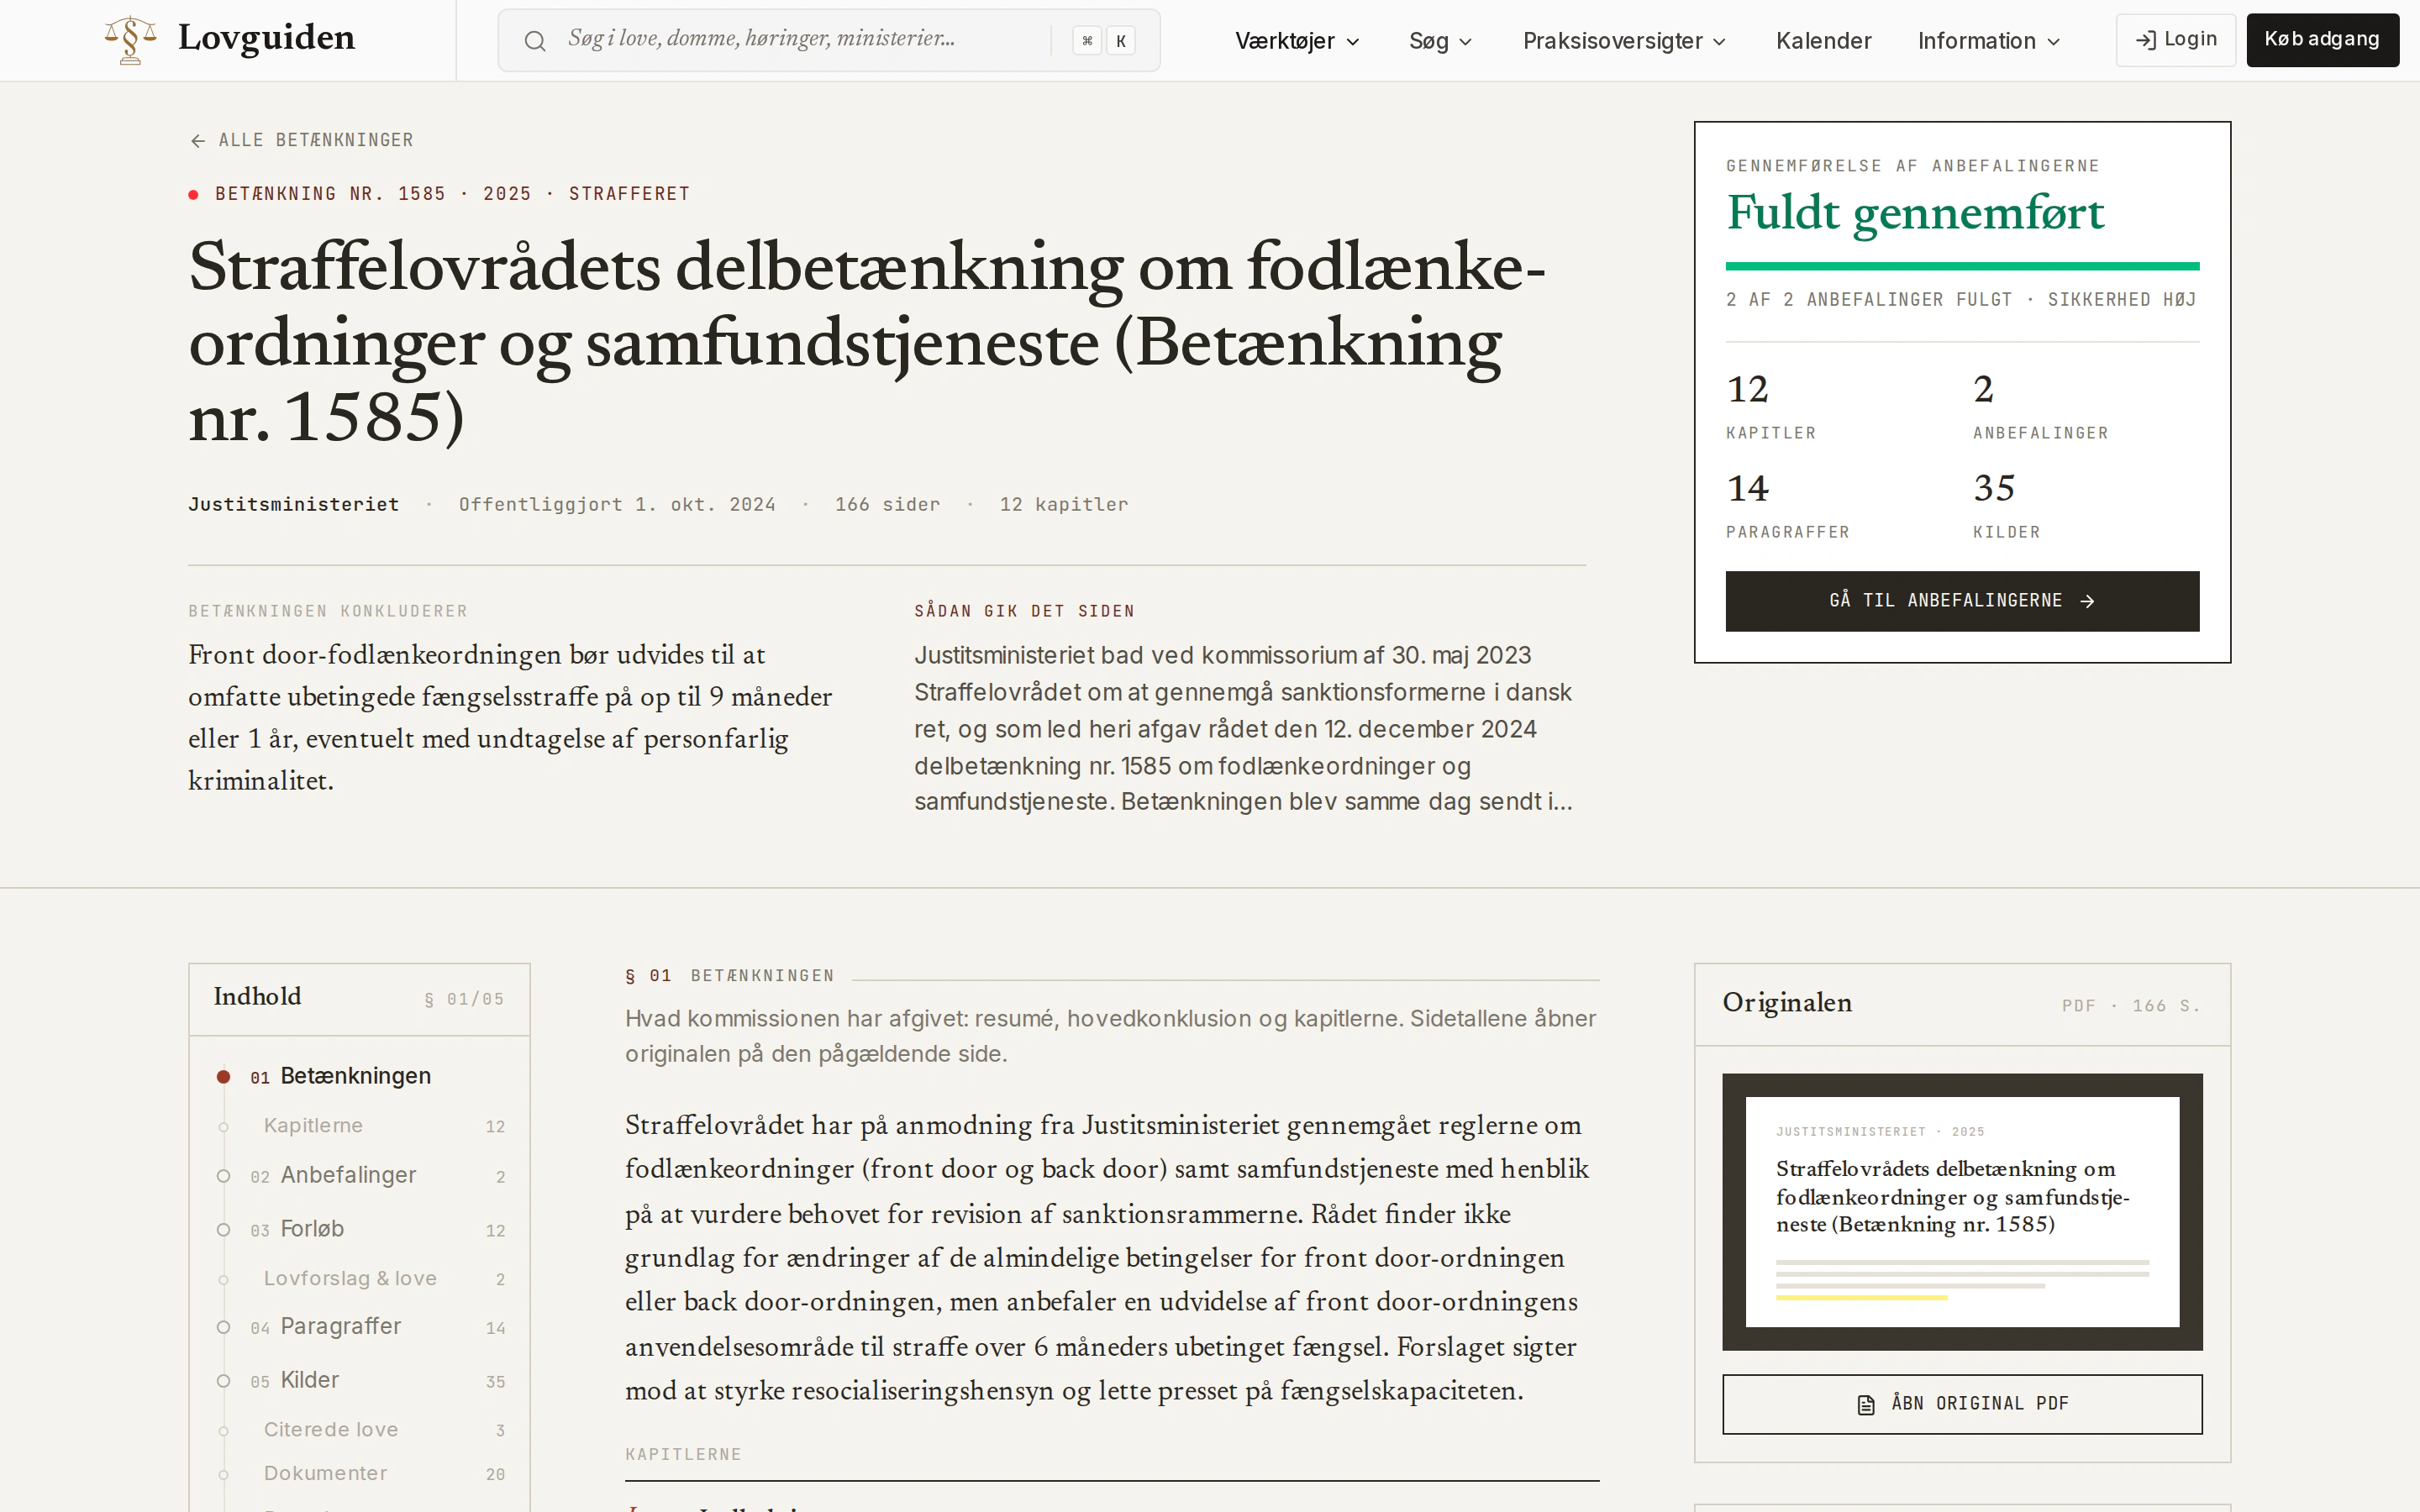Click the Lovguiden scales logo icon
The width and height of the screenshot is (2420, 1512).
131,40
